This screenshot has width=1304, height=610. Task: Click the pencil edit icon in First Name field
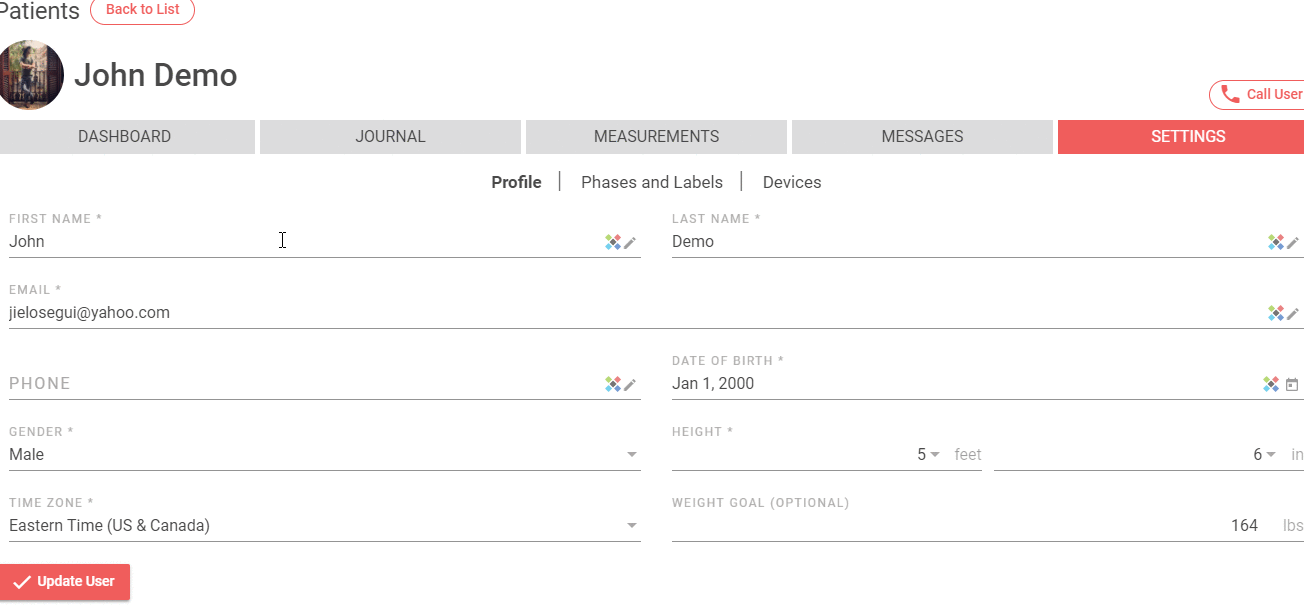pos(630,242)
